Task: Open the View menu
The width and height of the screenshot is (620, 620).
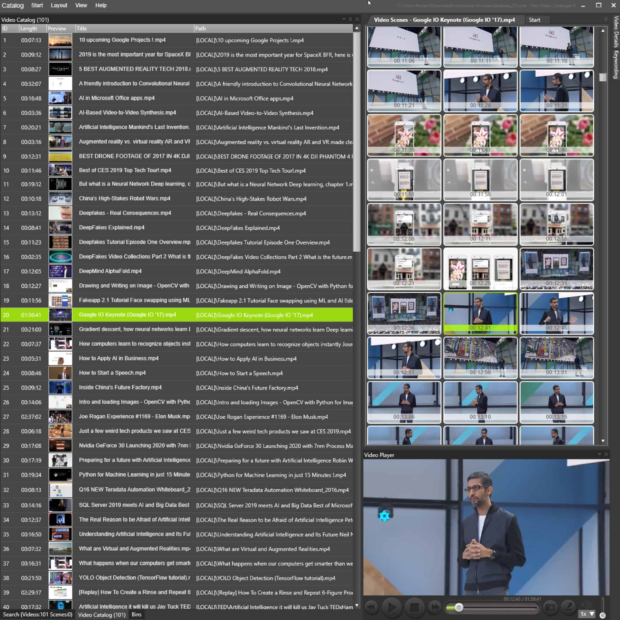Action: [x=81, y=6]
